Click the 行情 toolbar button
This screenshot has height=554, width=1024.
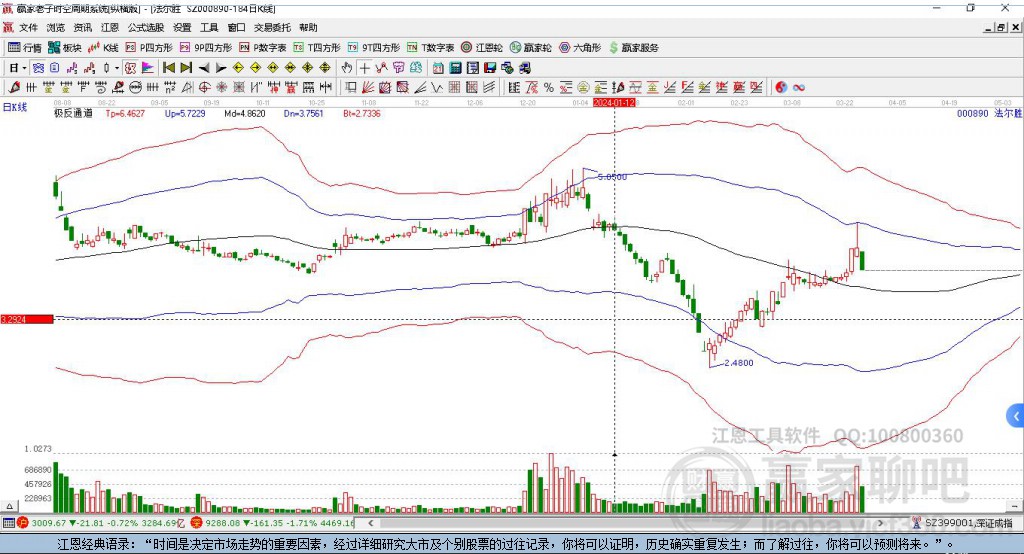point(25,48)
